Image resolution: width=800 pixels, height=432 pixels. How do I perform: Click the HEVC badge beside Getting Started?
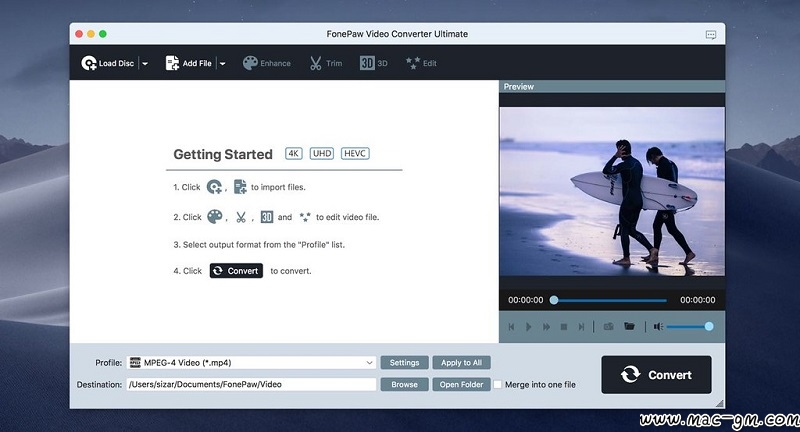click(x=355, y=154)
